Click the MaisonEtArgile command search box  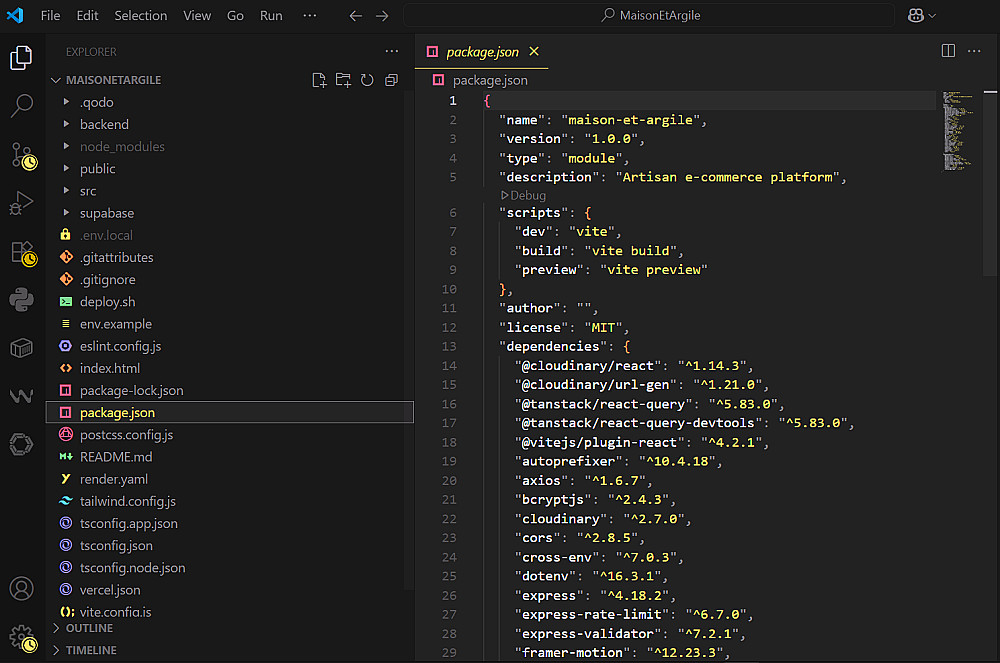[650, 16]
